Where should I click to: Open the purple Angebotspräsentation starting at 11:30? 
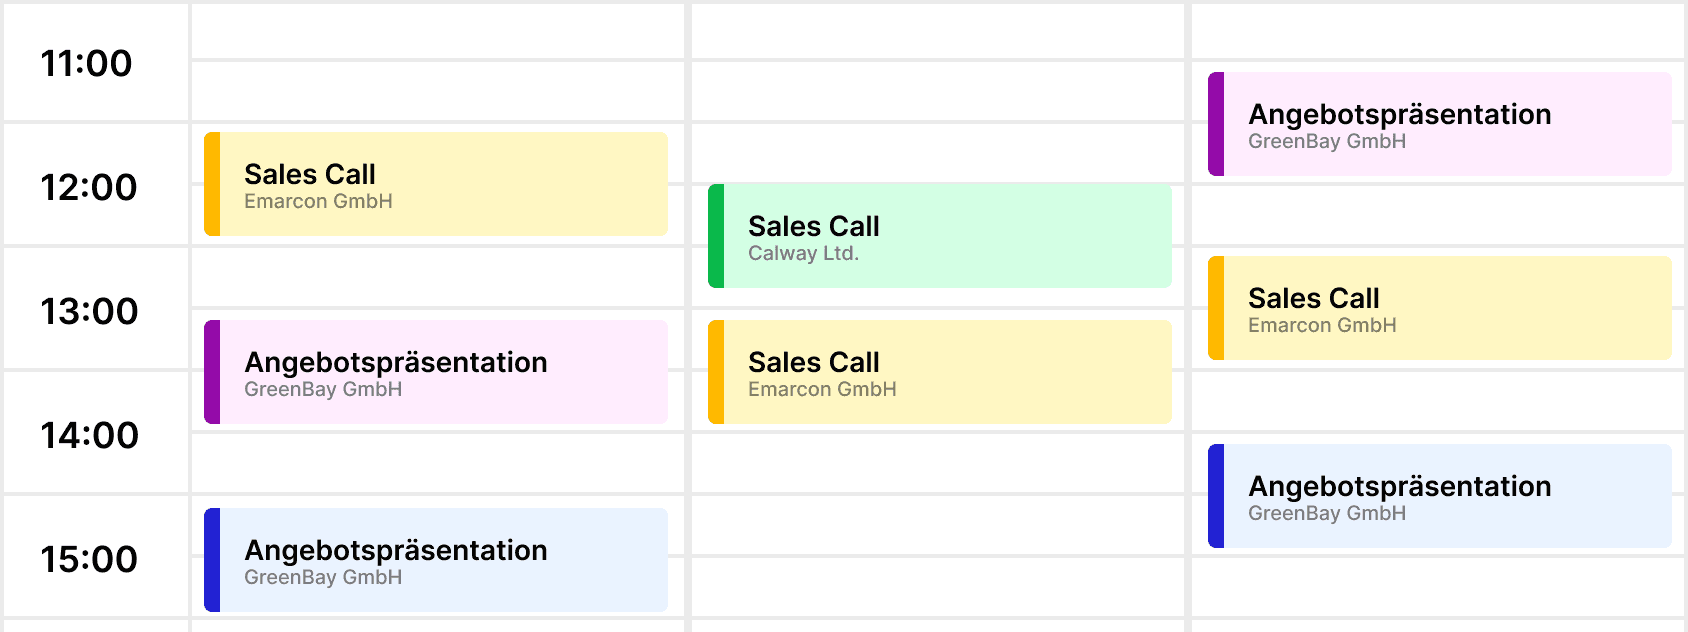coord(1440,124)
